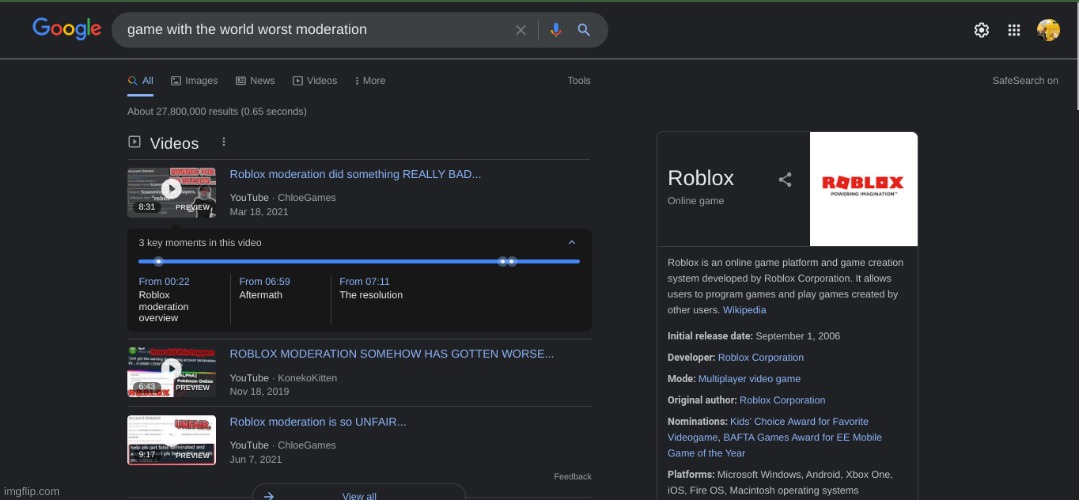Switch to the Images tab
This screenshot has height=500, width=1079.
click(194, 80)
